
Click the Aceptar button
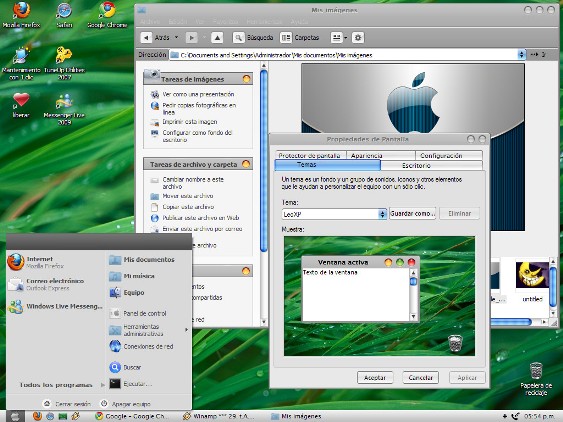pyautogui.click(x=375, y=377)
